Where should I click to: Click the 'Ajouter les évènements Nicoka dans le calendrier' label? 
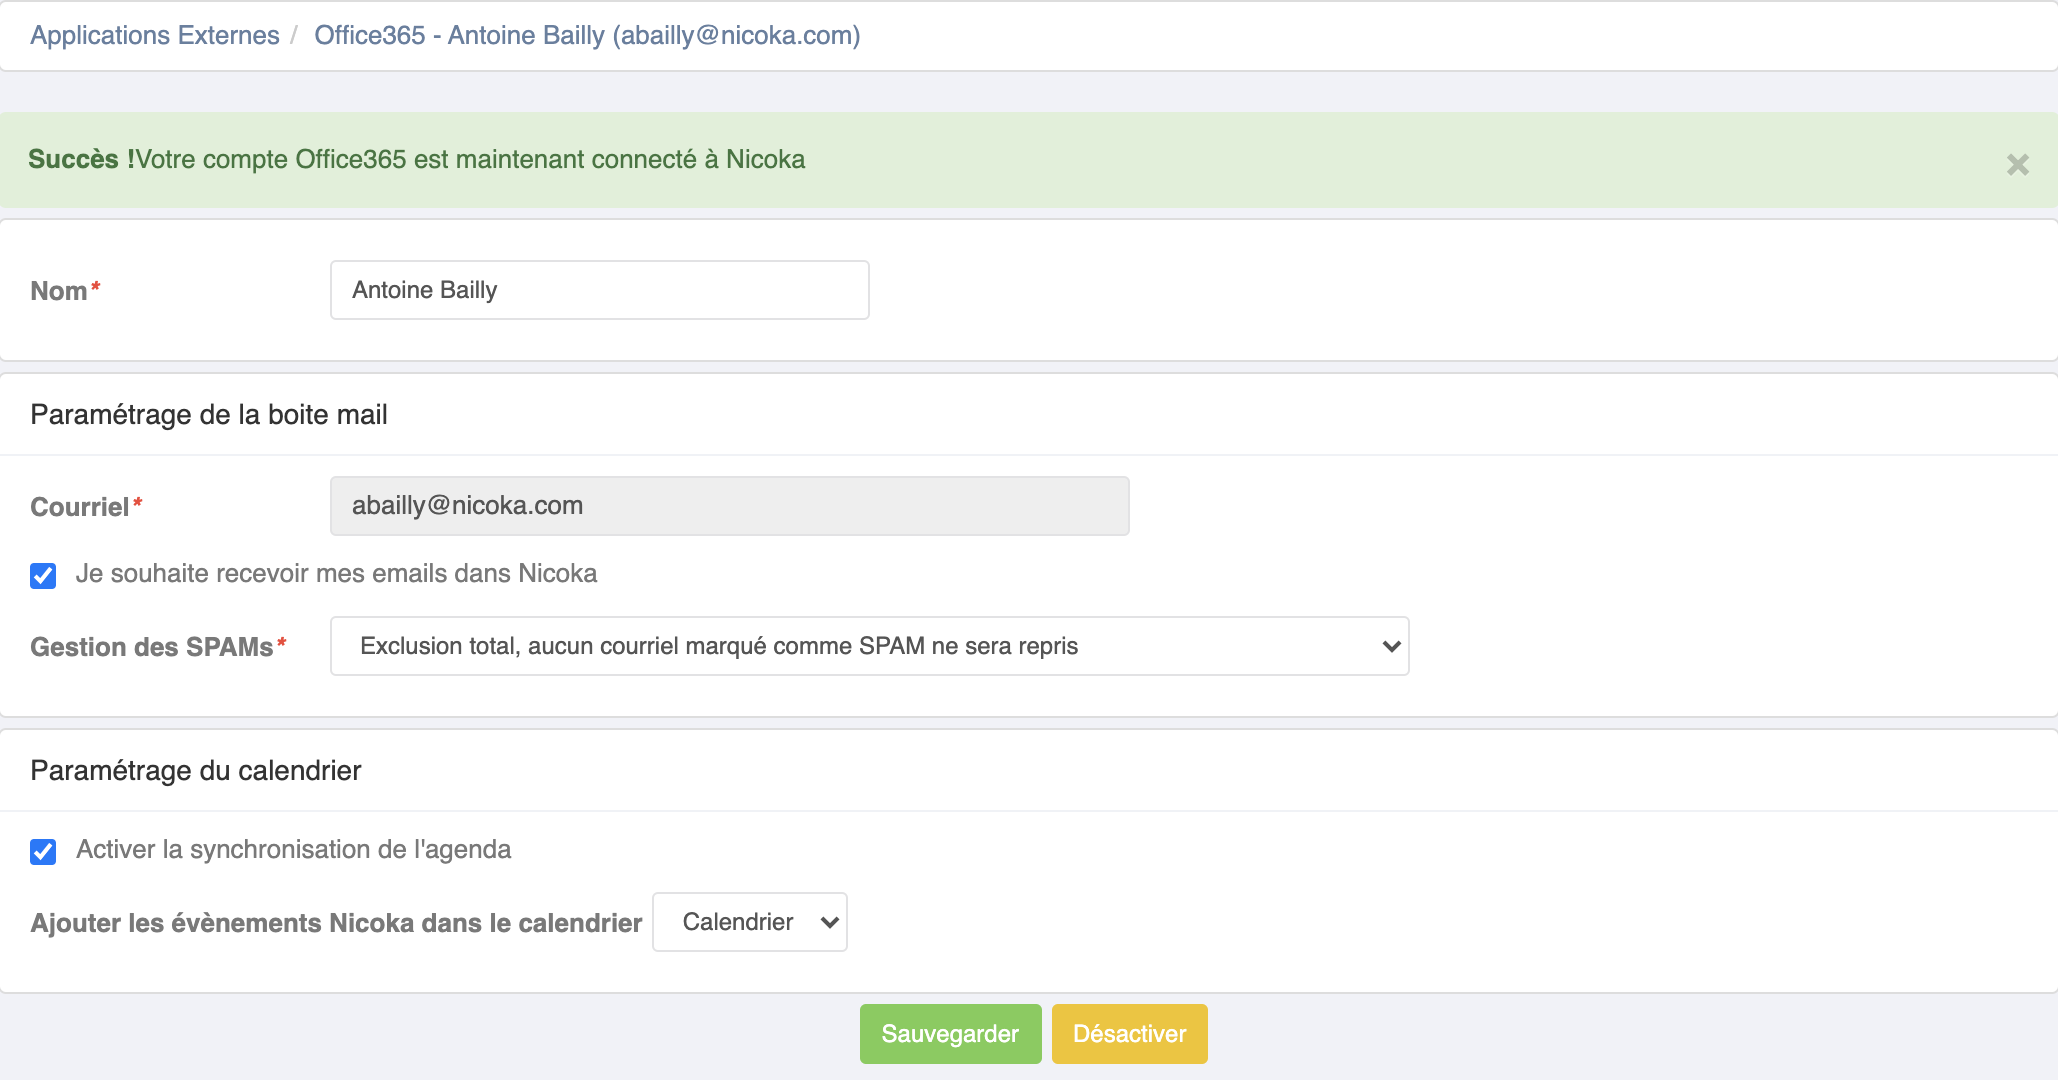click(336, 923)
